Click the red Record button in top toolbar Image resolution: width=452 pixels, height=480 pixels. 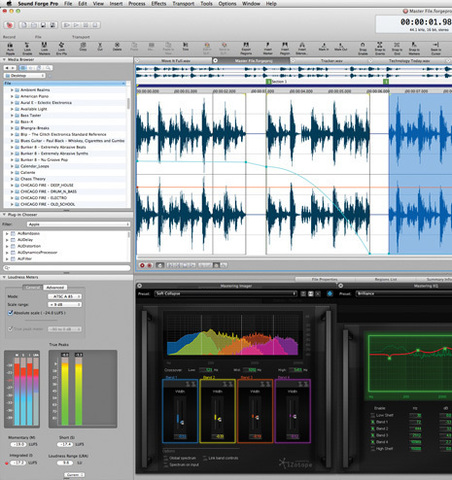tap(9, 25)
